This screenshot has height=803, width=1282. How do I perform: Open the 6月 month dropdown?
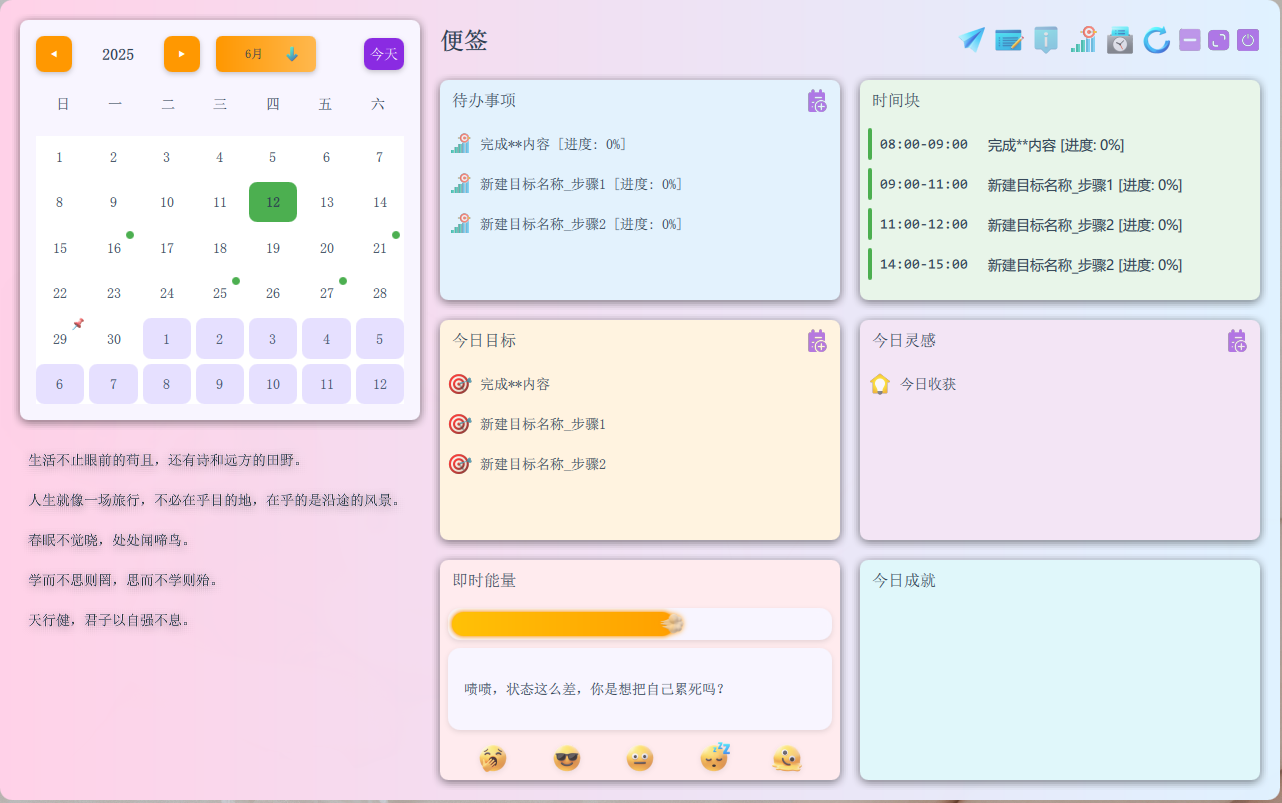click(265, 54)
